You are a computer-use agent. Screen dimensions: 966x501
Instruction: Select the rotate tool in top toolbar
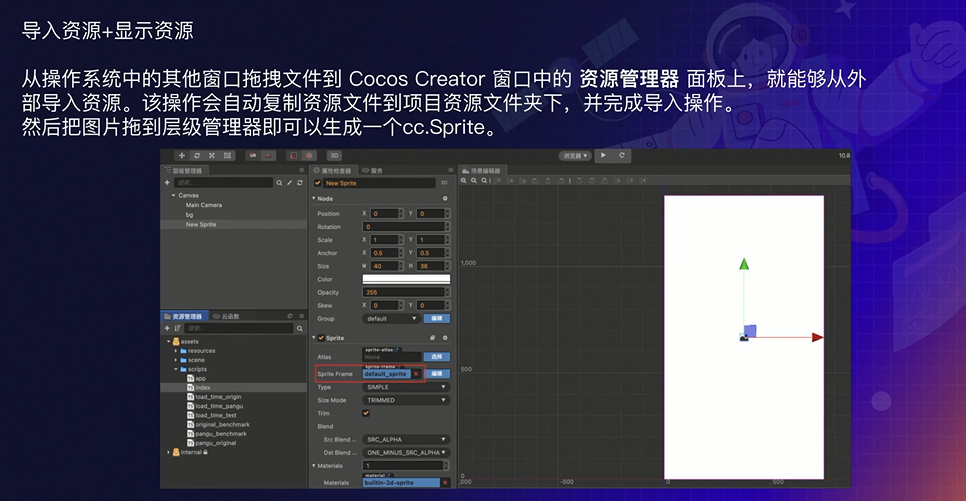(197, 156)
